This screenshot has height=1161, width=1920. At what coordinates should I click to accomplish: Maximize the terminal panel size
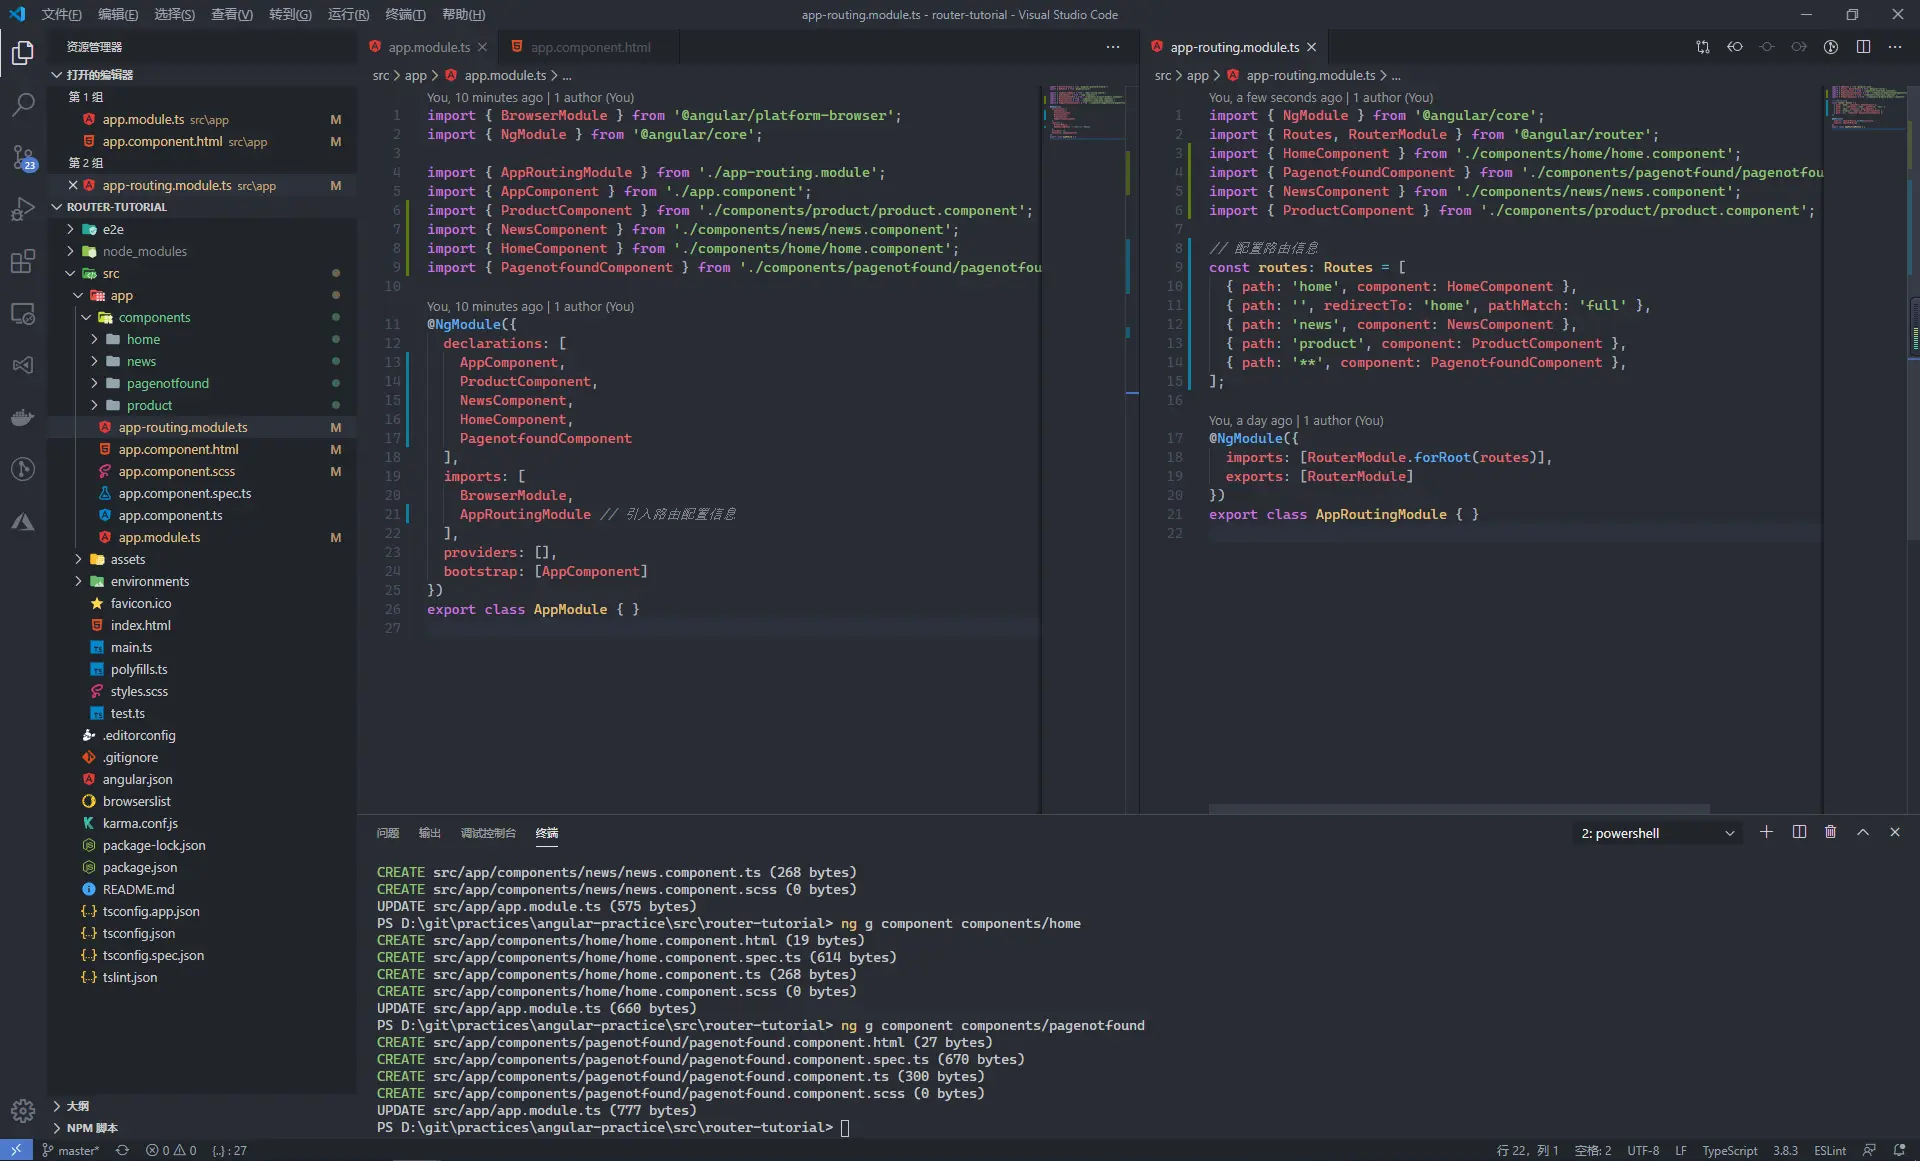click(x=1863, y=832)
